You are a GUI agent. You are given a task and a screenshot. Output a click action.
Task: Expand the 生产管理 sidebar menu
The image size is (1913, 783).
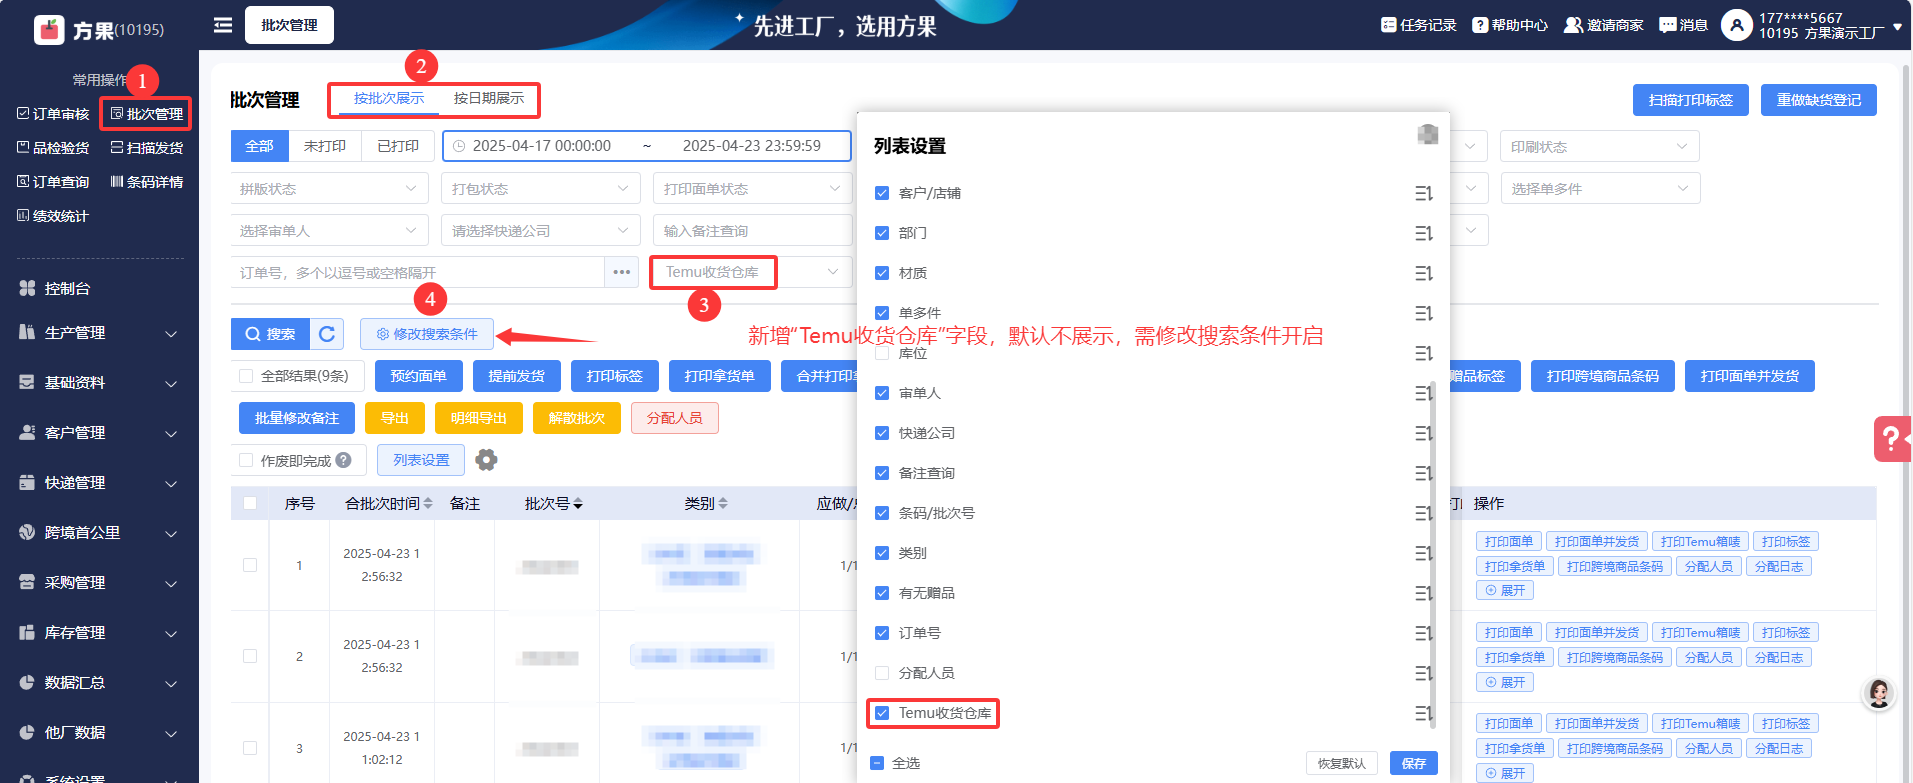(x=99, y=333)
